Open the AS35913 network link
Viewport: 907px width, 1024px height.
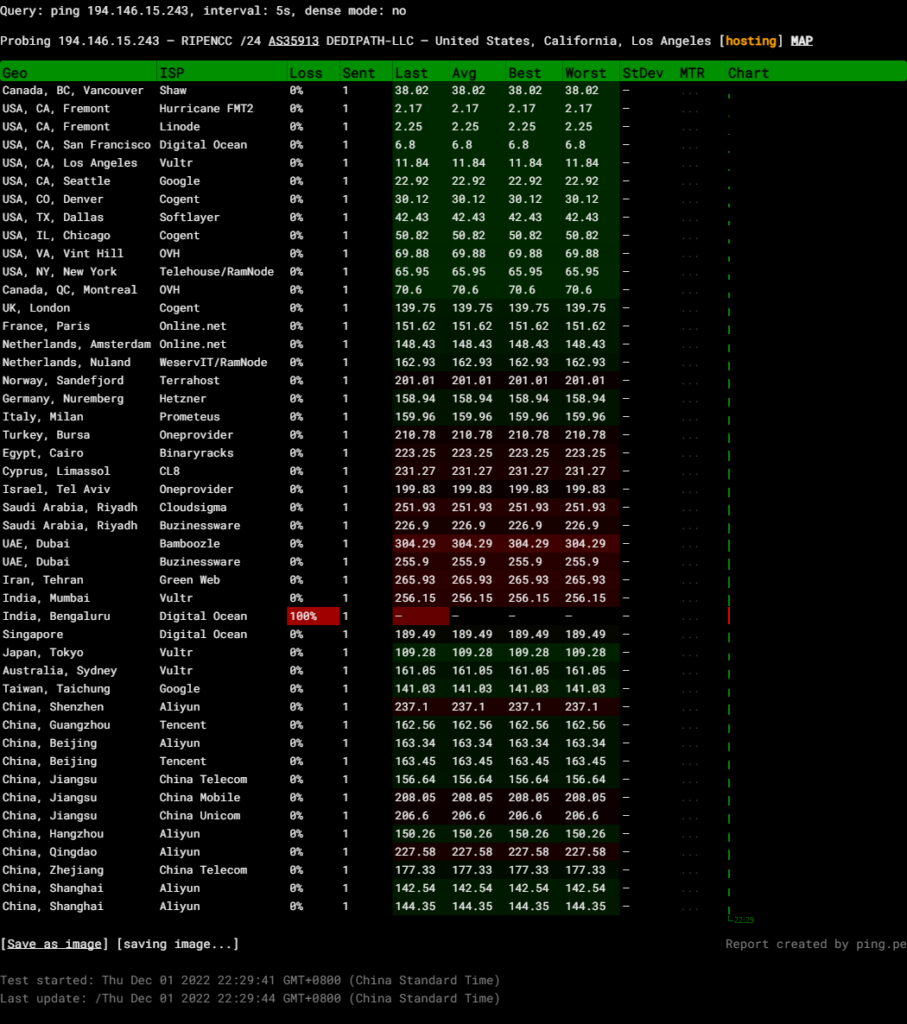(x=294, y=42)
